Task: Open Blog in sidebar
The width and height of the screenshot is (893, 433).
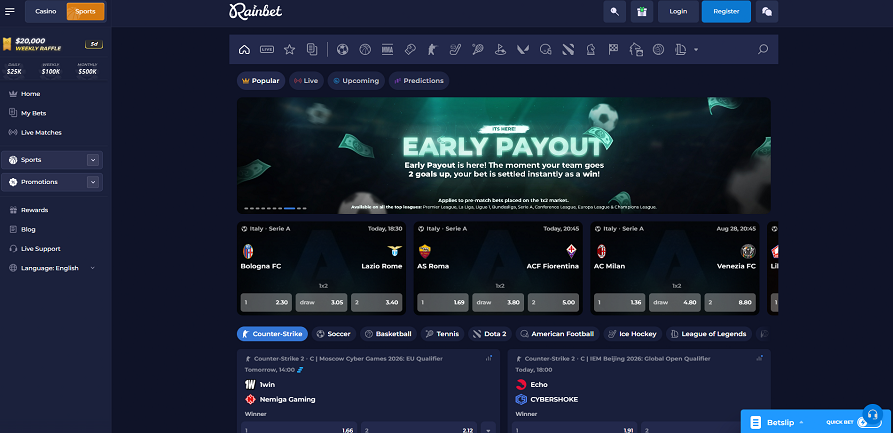Action: (28, 230)
